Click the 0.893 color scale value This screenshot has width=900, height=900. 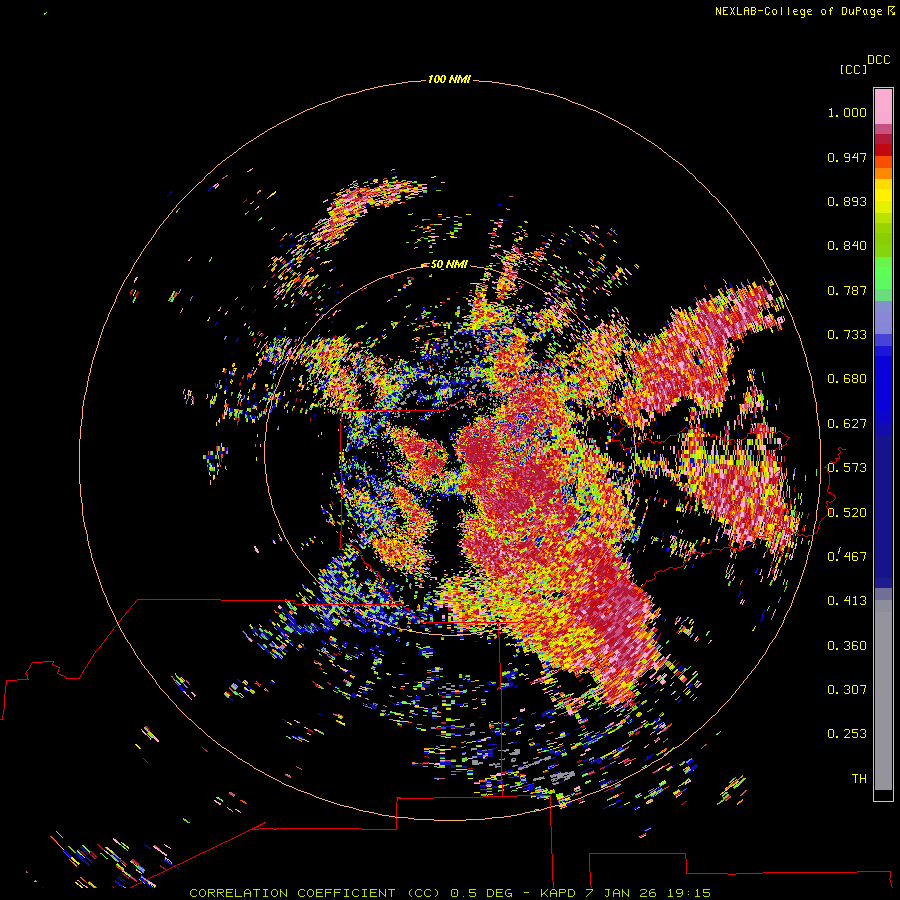847,201
